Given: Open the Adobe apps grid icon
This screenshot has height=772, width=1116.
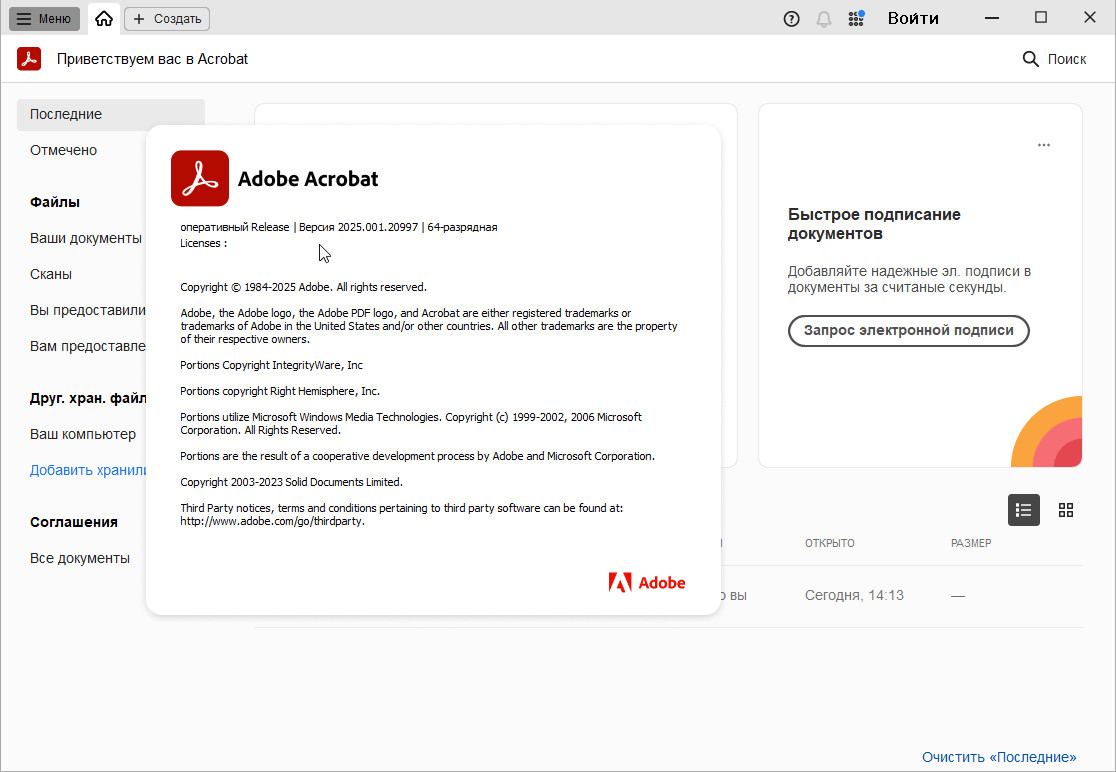Looking at the screenshot, I should tap(856, 18).
